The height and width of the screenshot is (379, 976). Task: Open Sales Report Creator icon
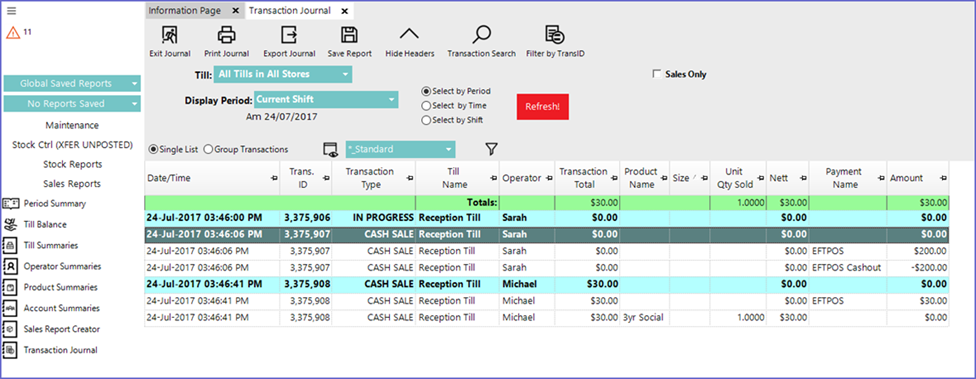[x=10, y=329]
